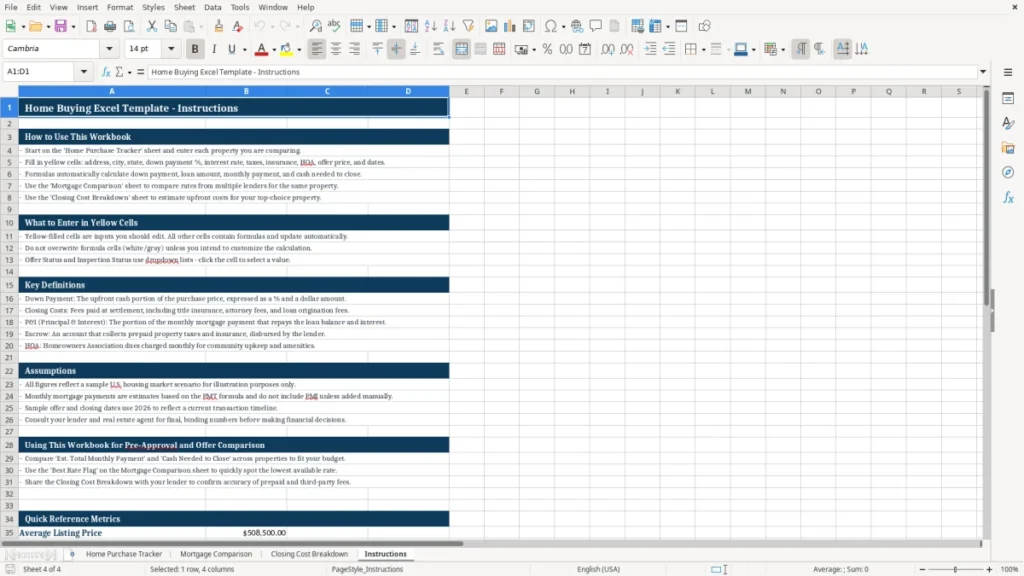Toggle Align Left
The width and height of the screenshot is (1024, 576).
click(x=317, y=49)
